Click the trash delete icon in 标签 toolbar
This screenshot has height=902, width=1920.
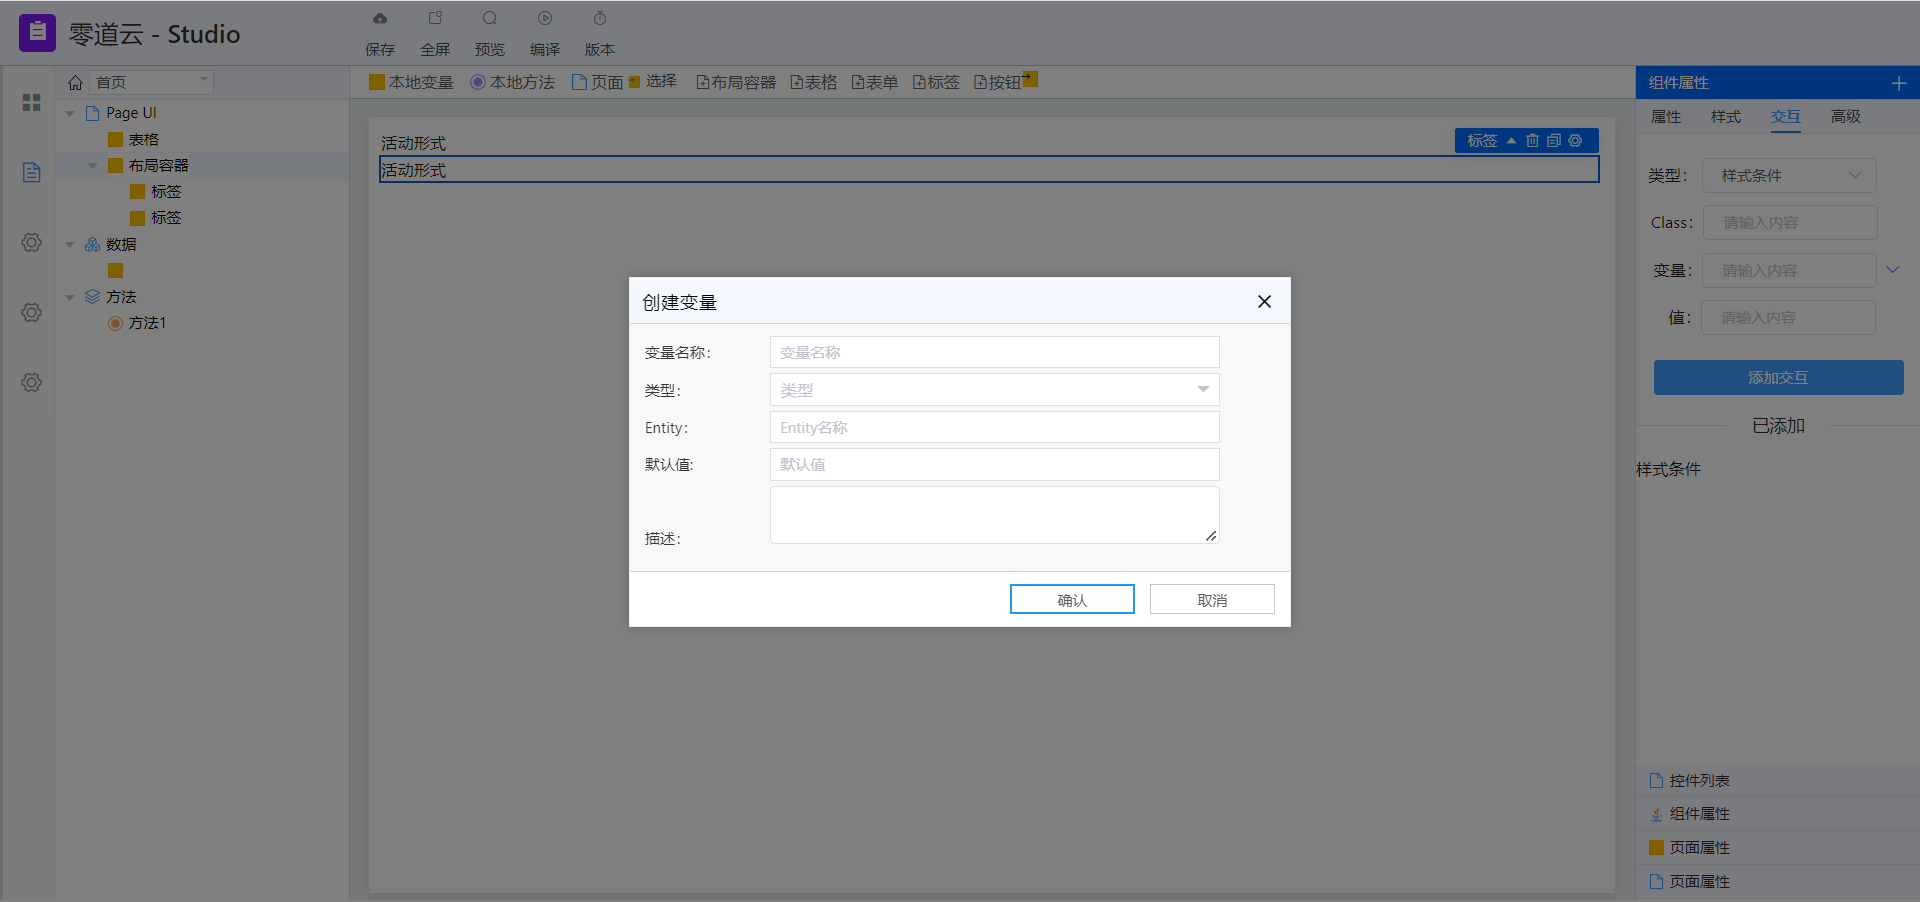click(1532, 140)
